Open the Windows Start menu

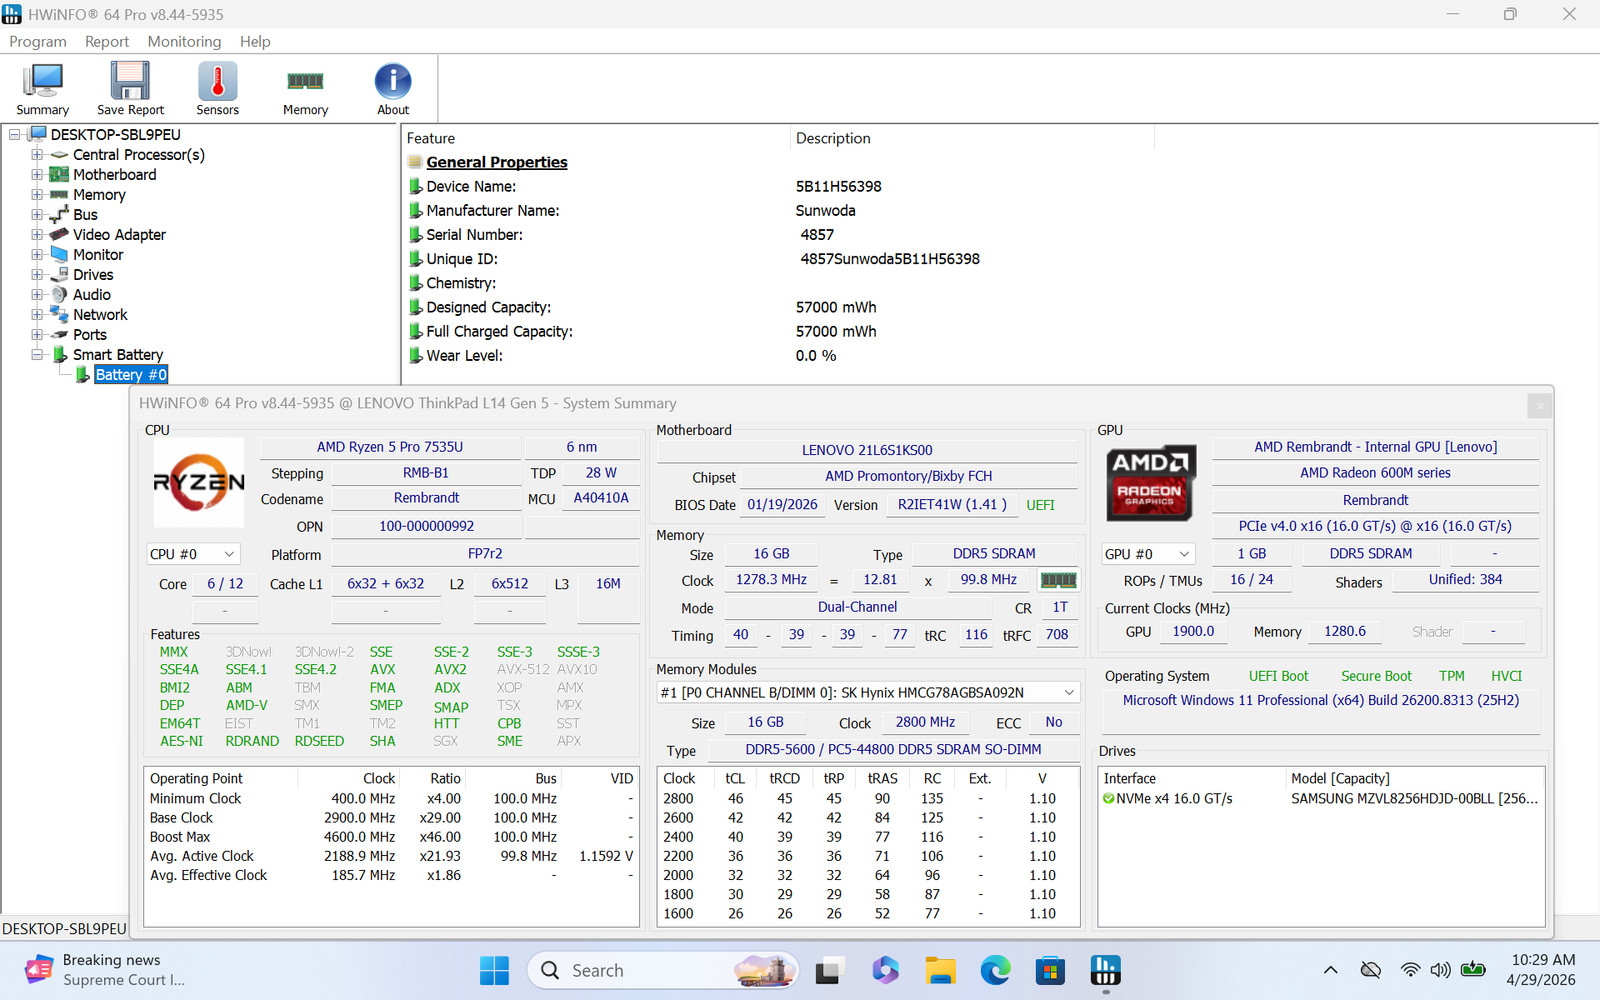coord(494,970)
